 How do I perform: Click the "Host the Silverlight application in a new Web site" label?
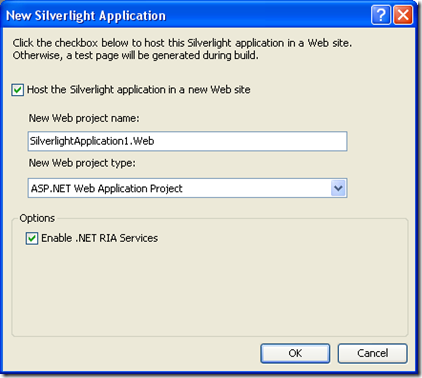click(139, 90)
